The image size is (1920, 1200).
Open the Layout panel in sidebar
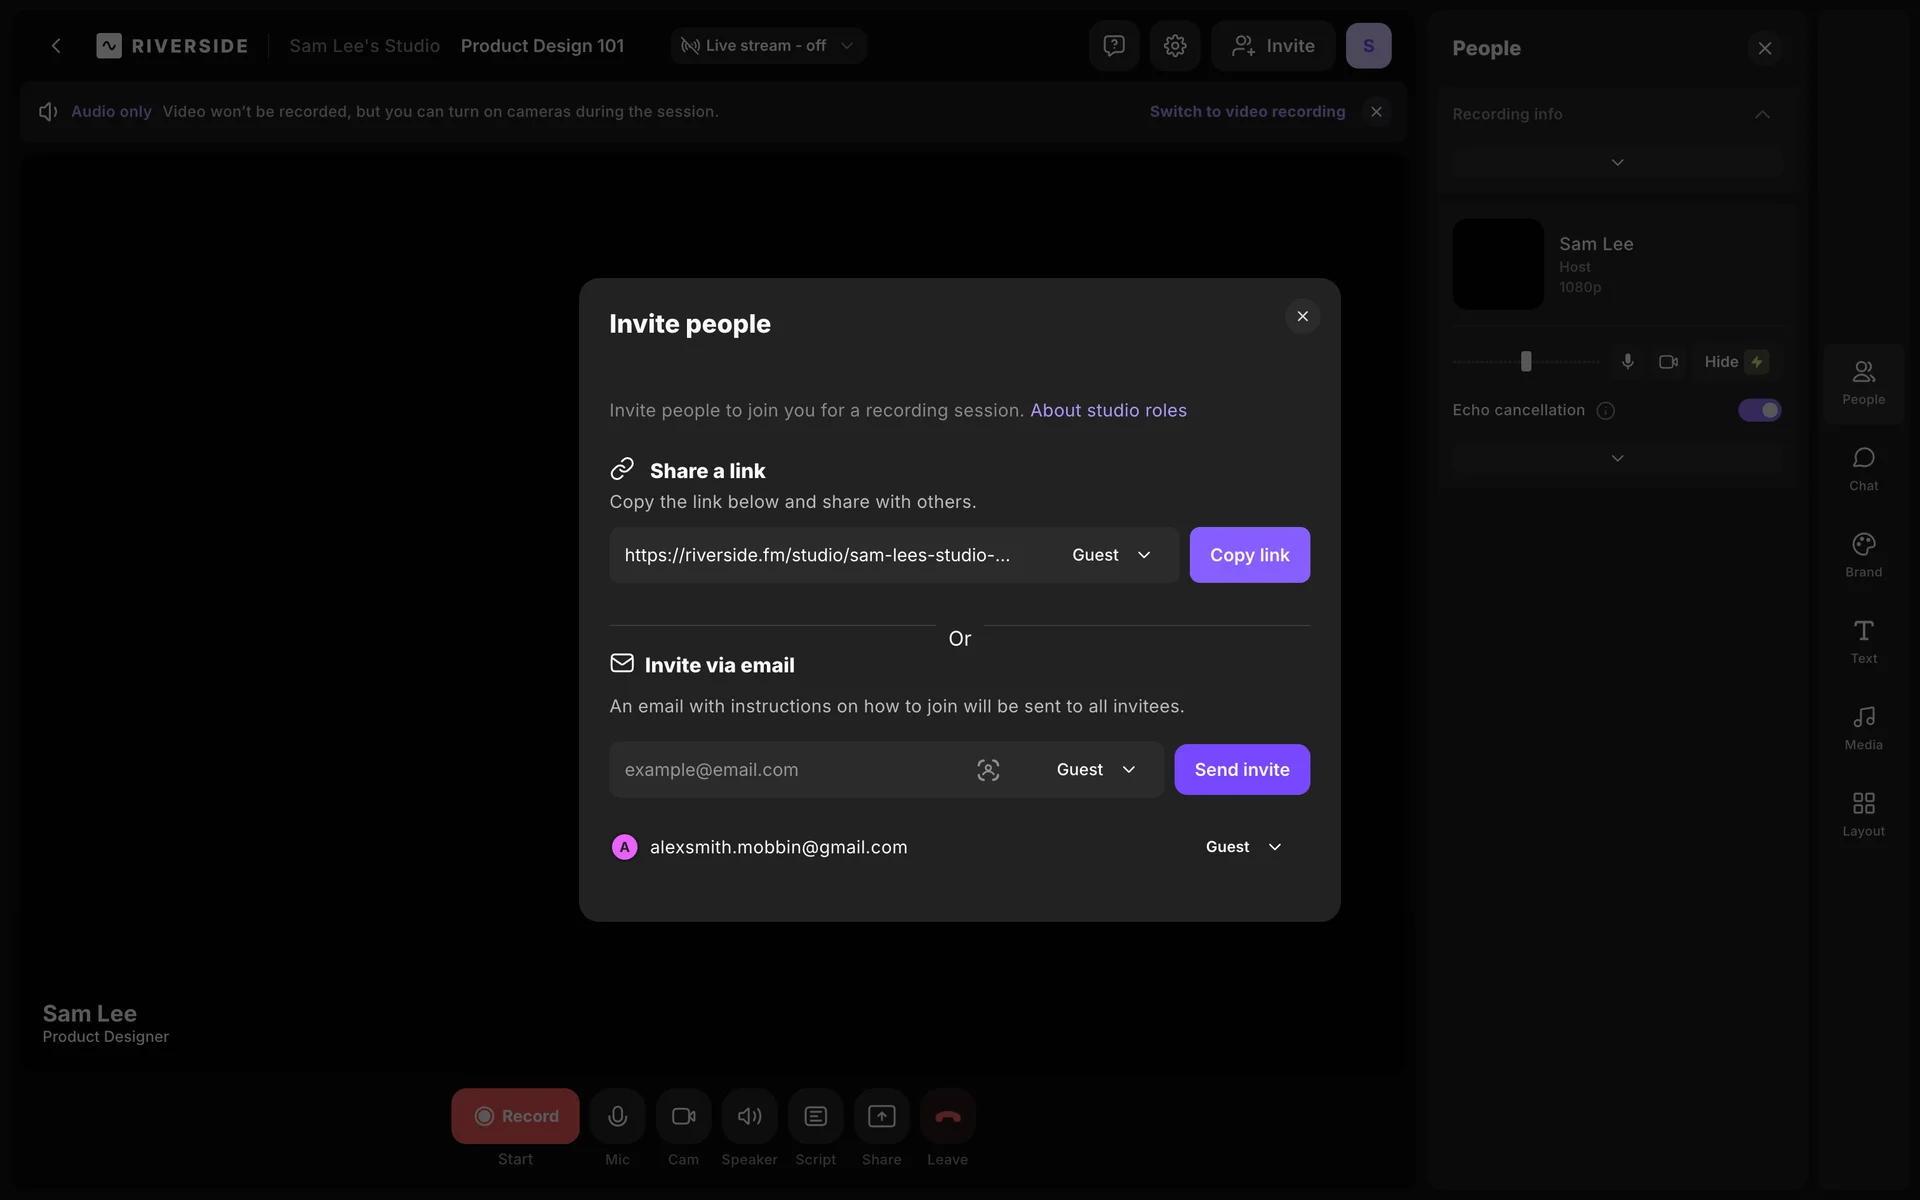[1863, 814]
